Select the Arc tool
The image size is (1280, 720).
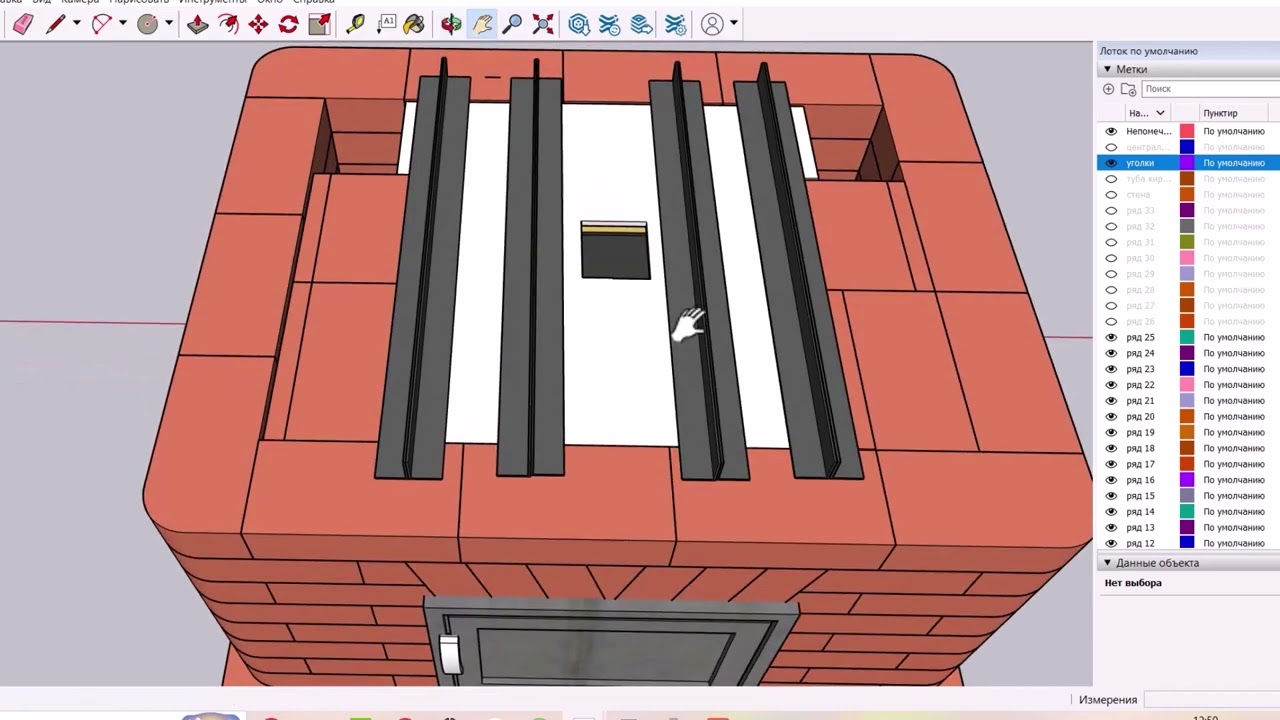click(x=101, y=24)
